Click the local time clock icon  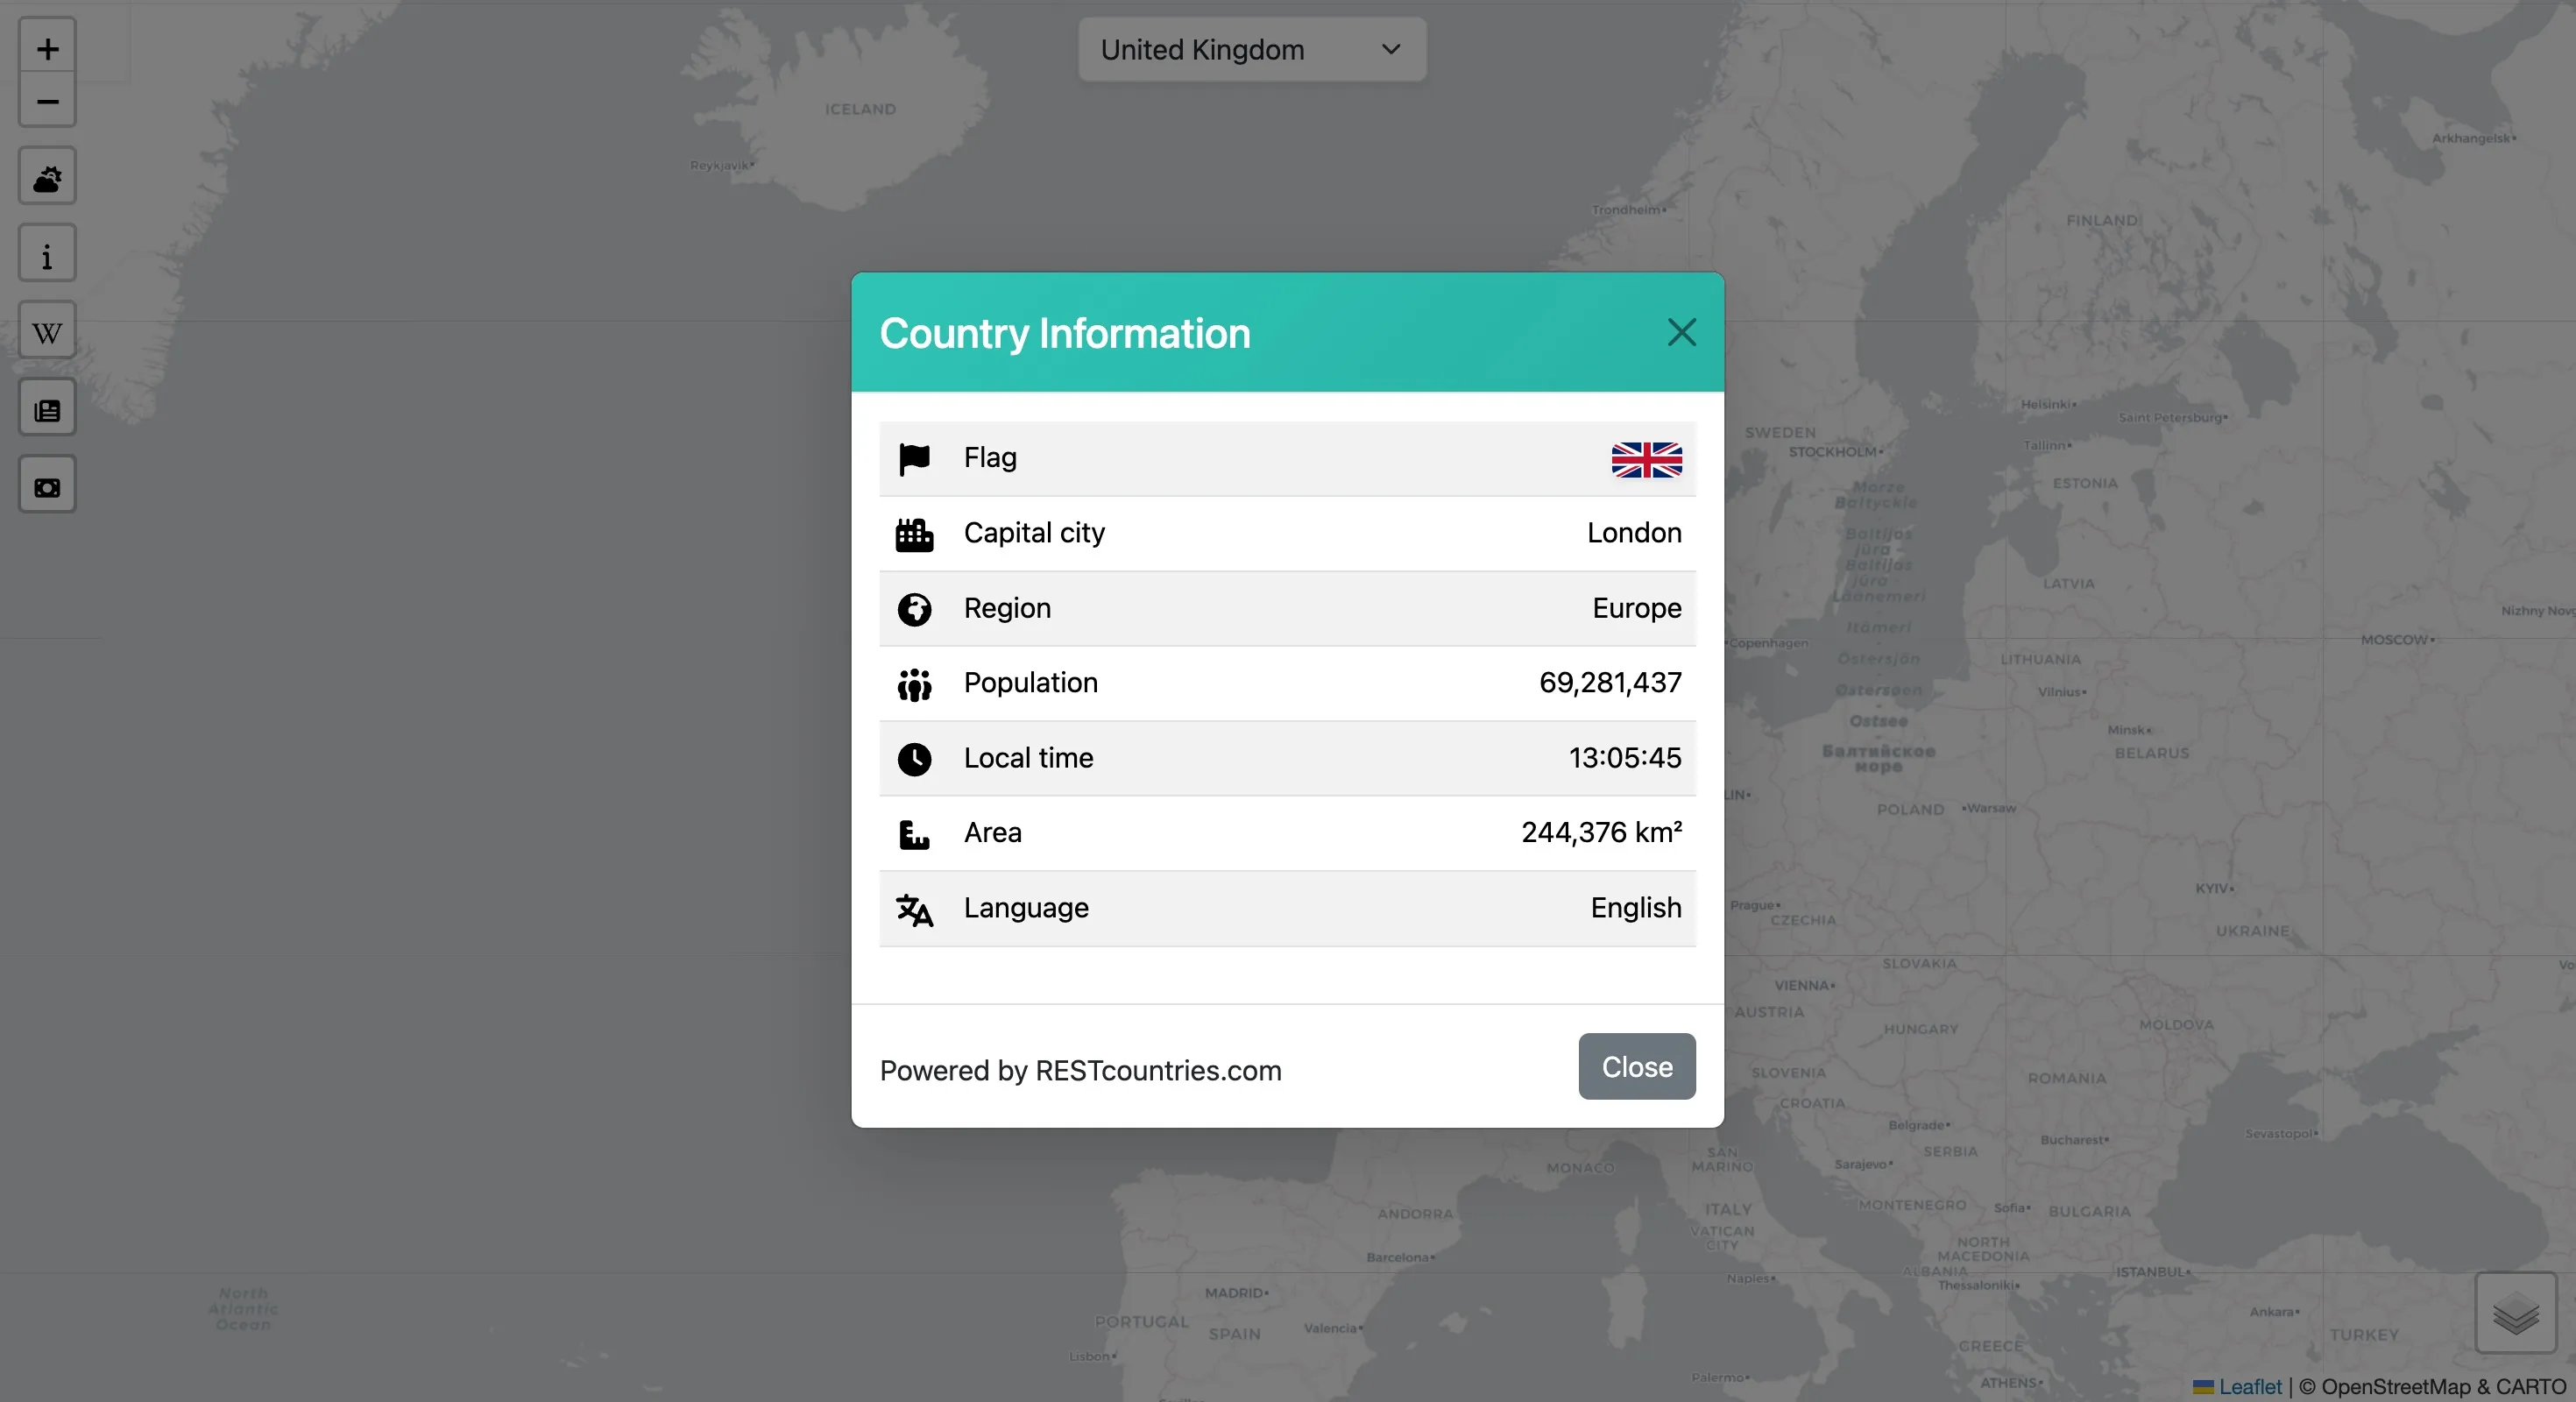[914, 759]
